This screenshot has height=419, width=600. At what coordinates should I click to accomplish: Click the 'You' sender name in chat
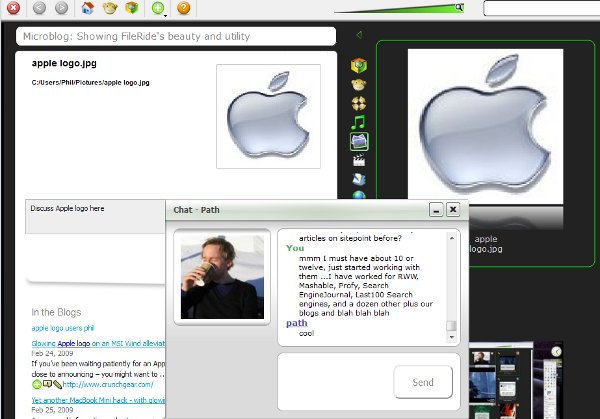(295, 248)
